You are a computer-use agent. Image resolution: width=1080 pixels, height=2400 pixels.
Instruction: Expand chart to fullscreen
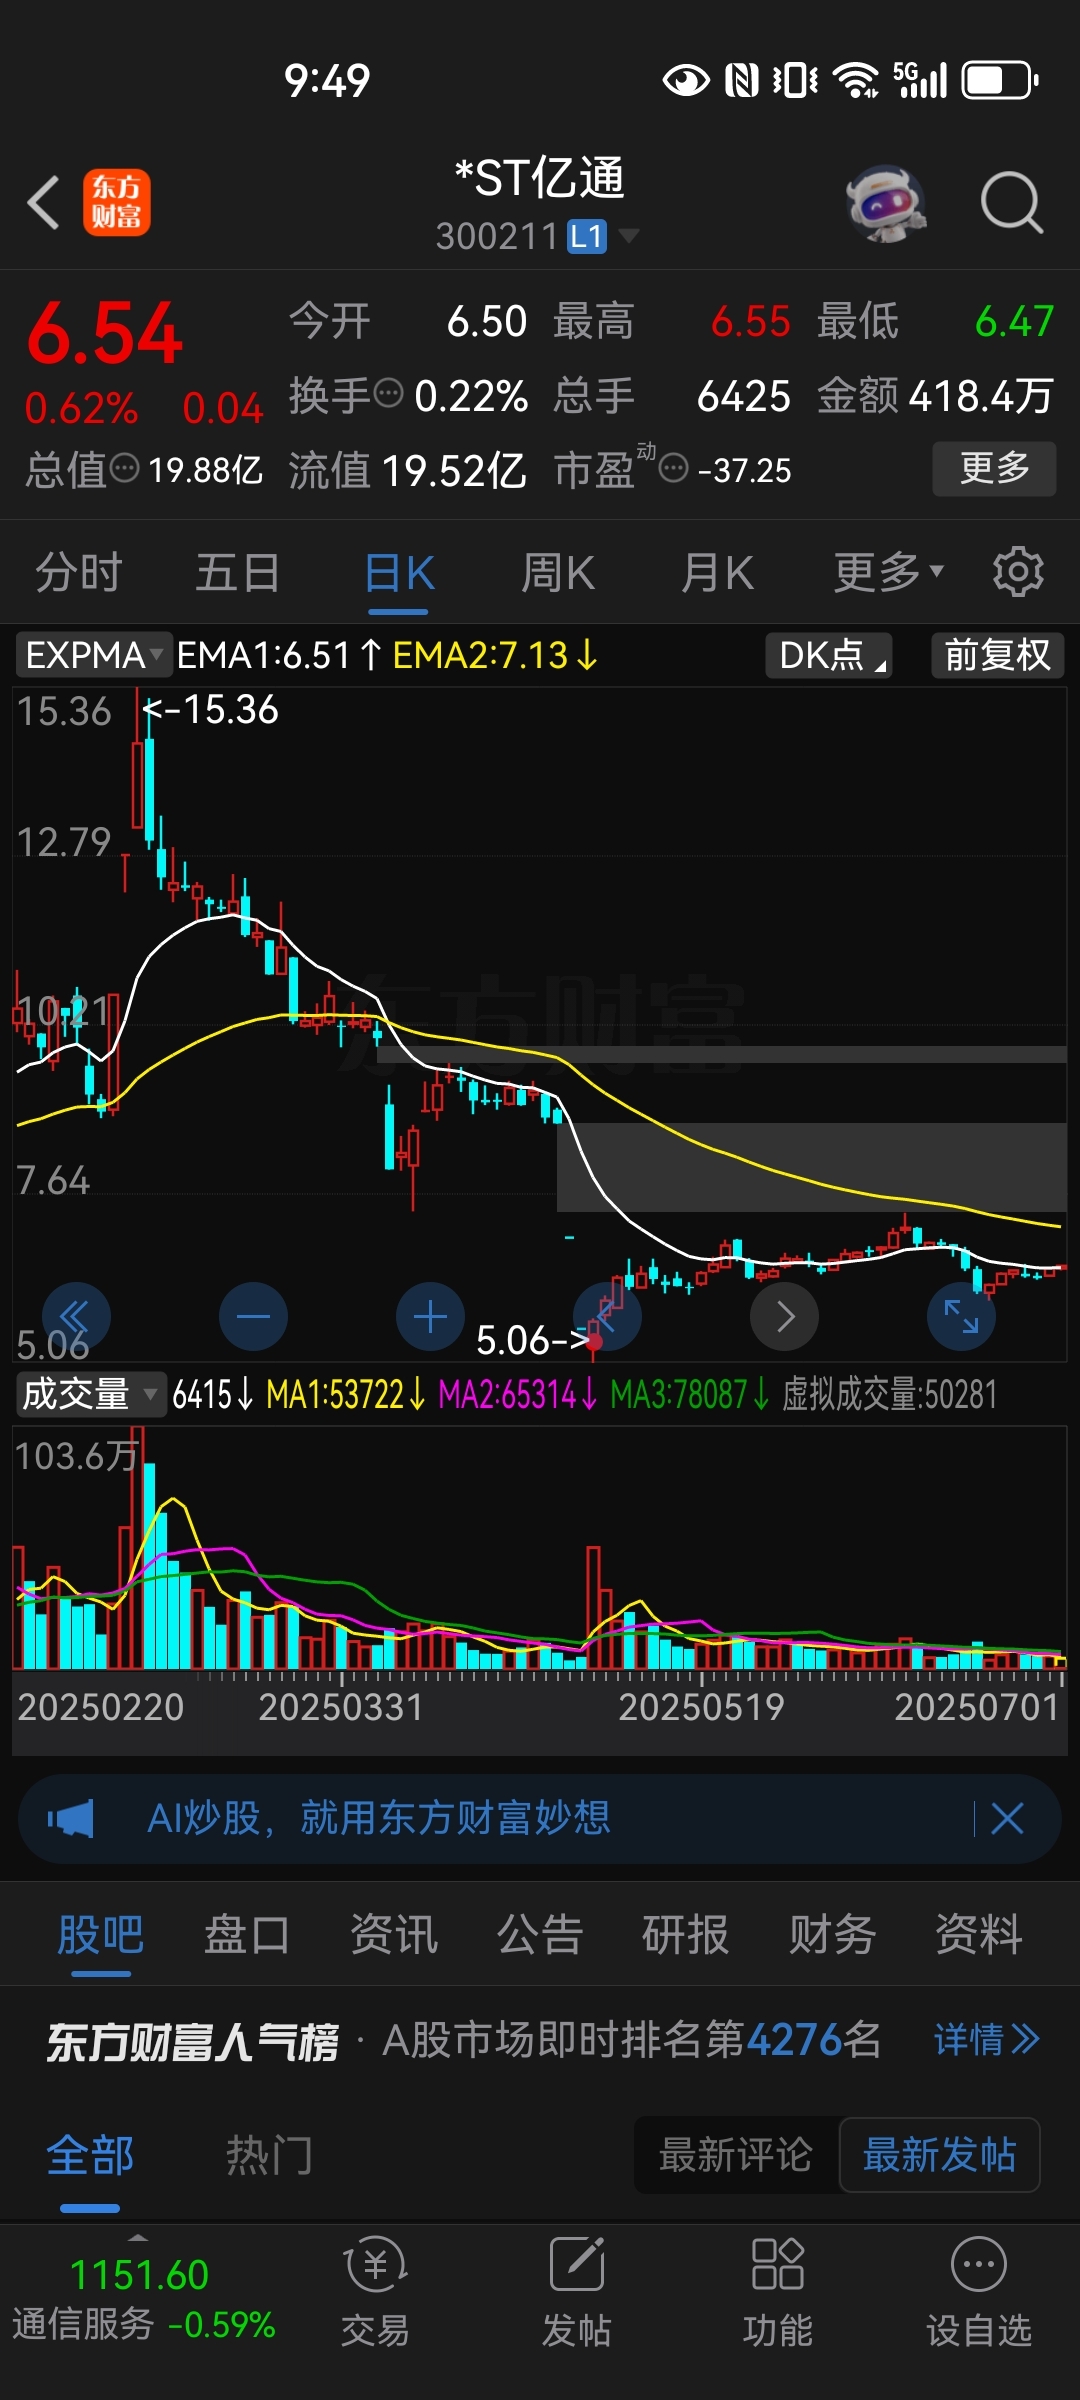tap(962, 1316)
